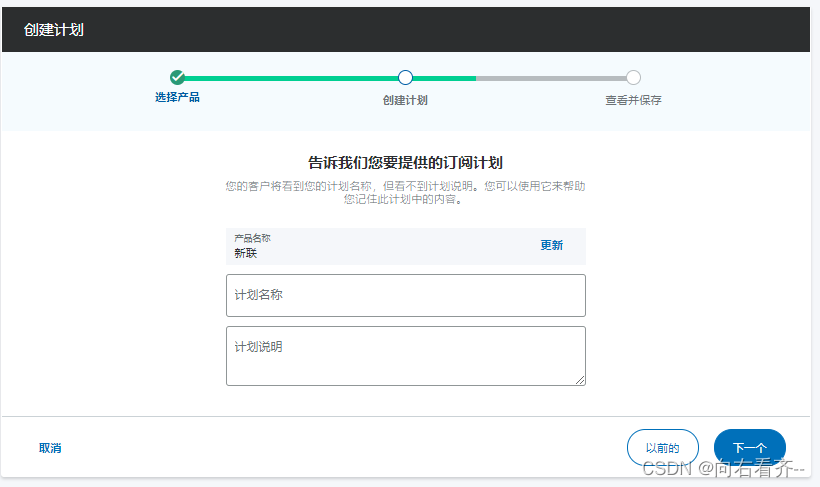Click the green checkmark step icon
This screenshot has width=820, height=487.
tap(177, 77)
